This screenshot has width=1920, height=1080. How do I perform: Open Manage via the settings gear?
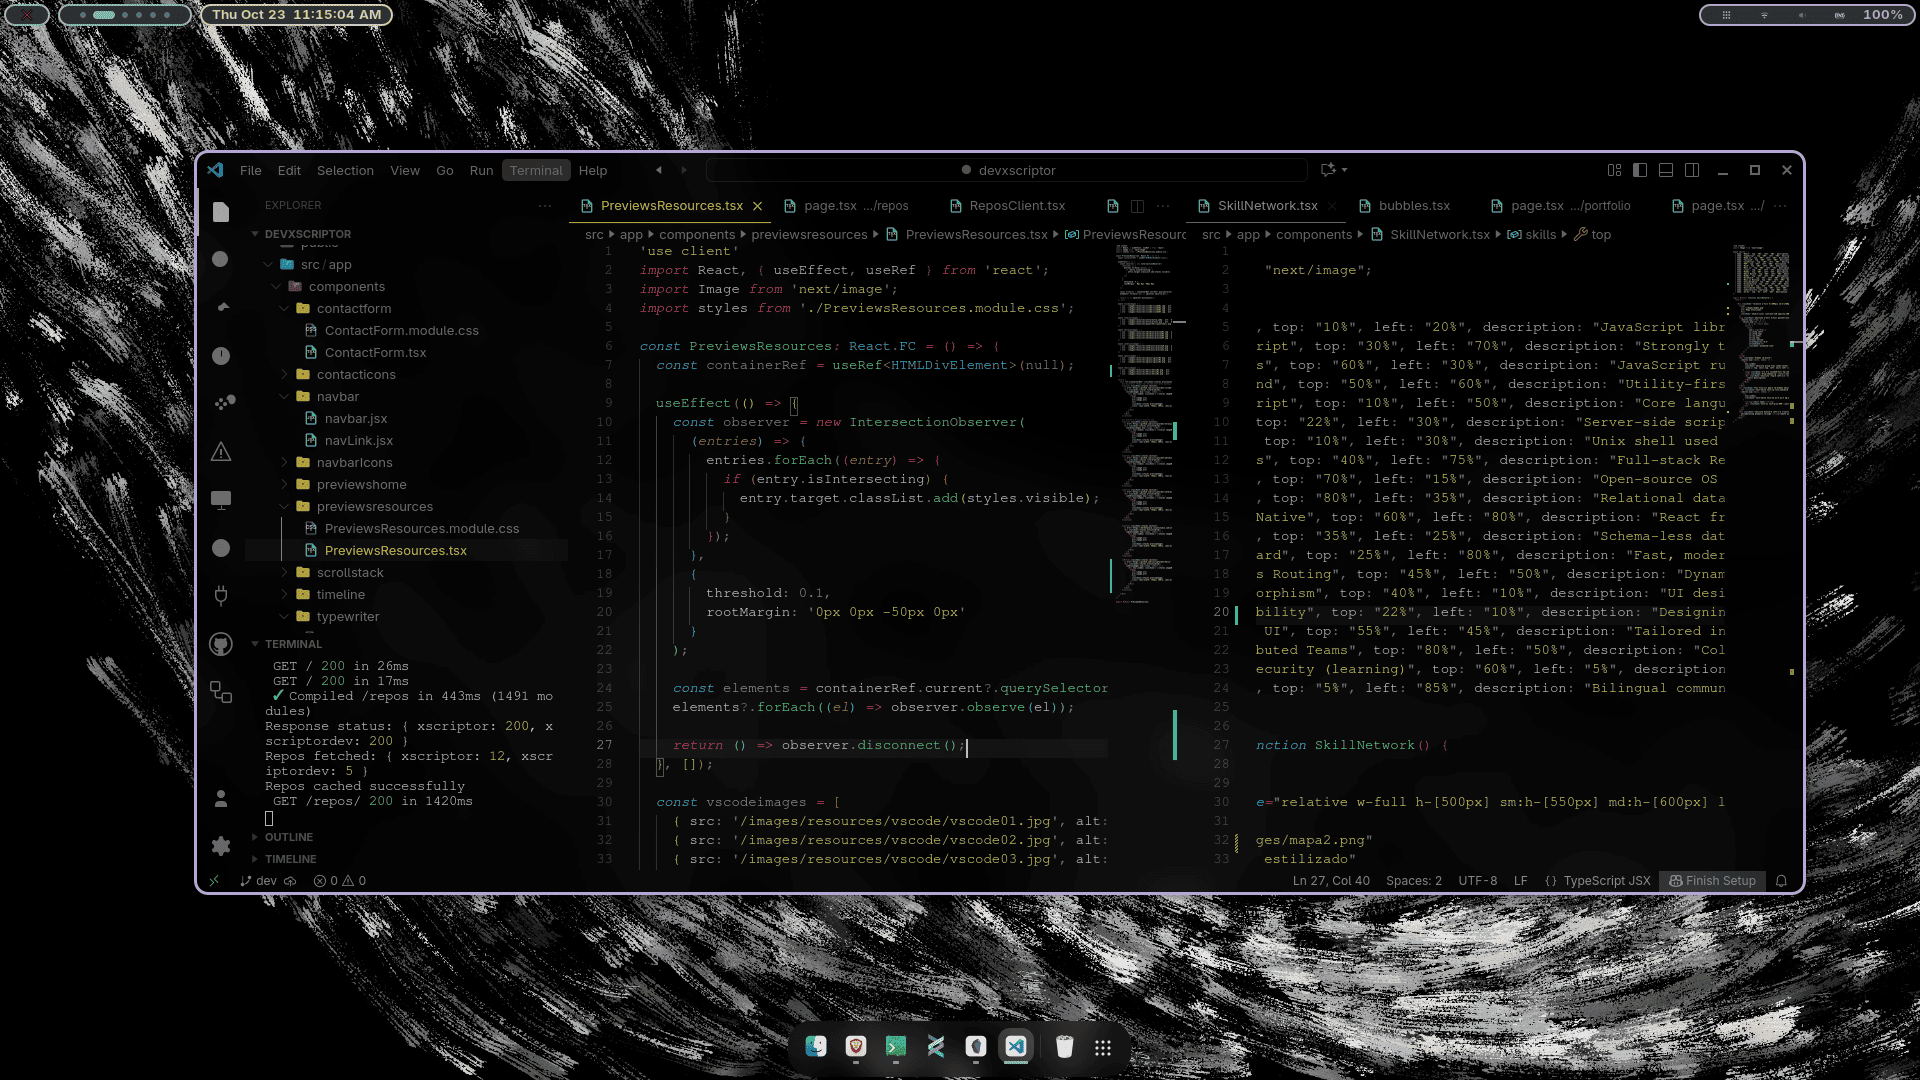221,847
